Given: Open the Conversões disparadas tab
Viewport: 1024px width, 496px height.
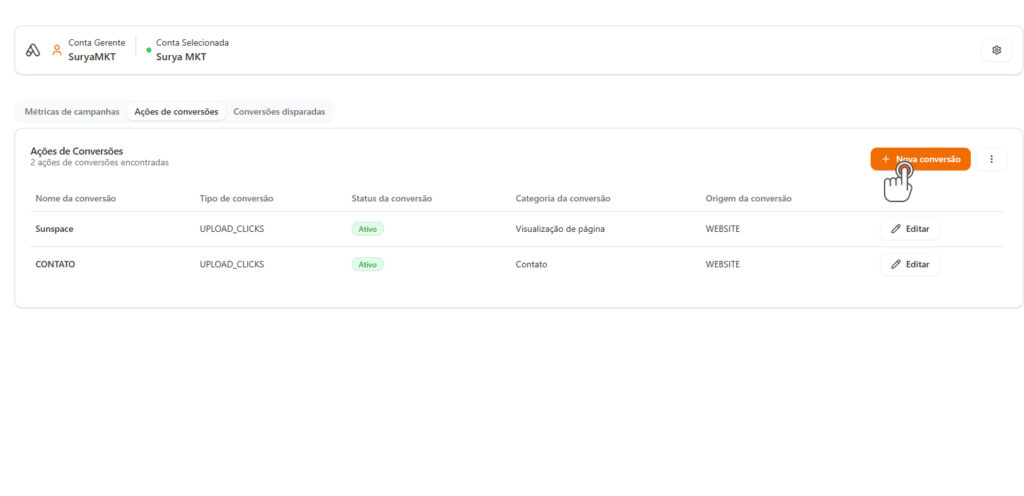Looking at the screenshot, I should 279,112.
